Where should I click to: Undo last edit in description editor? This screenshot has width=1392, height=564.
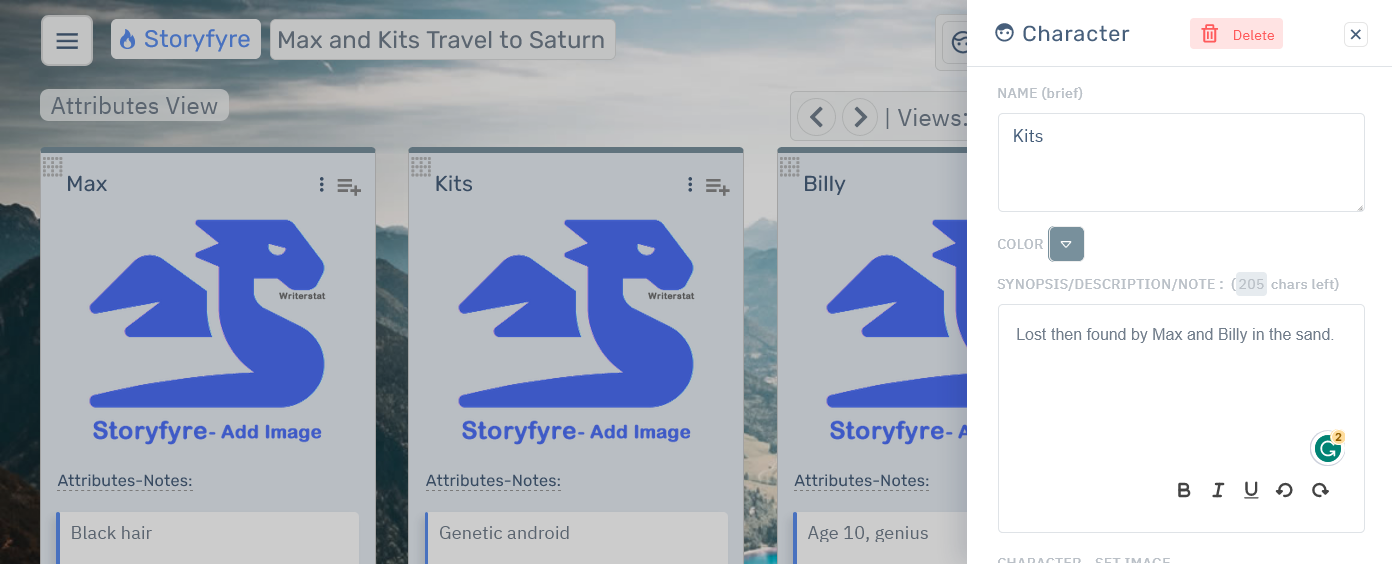(1285, 490)
